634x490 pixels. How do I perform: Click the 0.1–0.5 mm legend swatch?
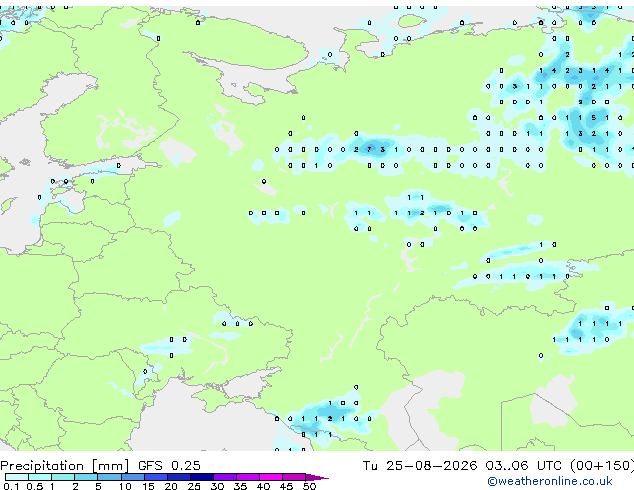pyautogui.click(x=17, y=477)
